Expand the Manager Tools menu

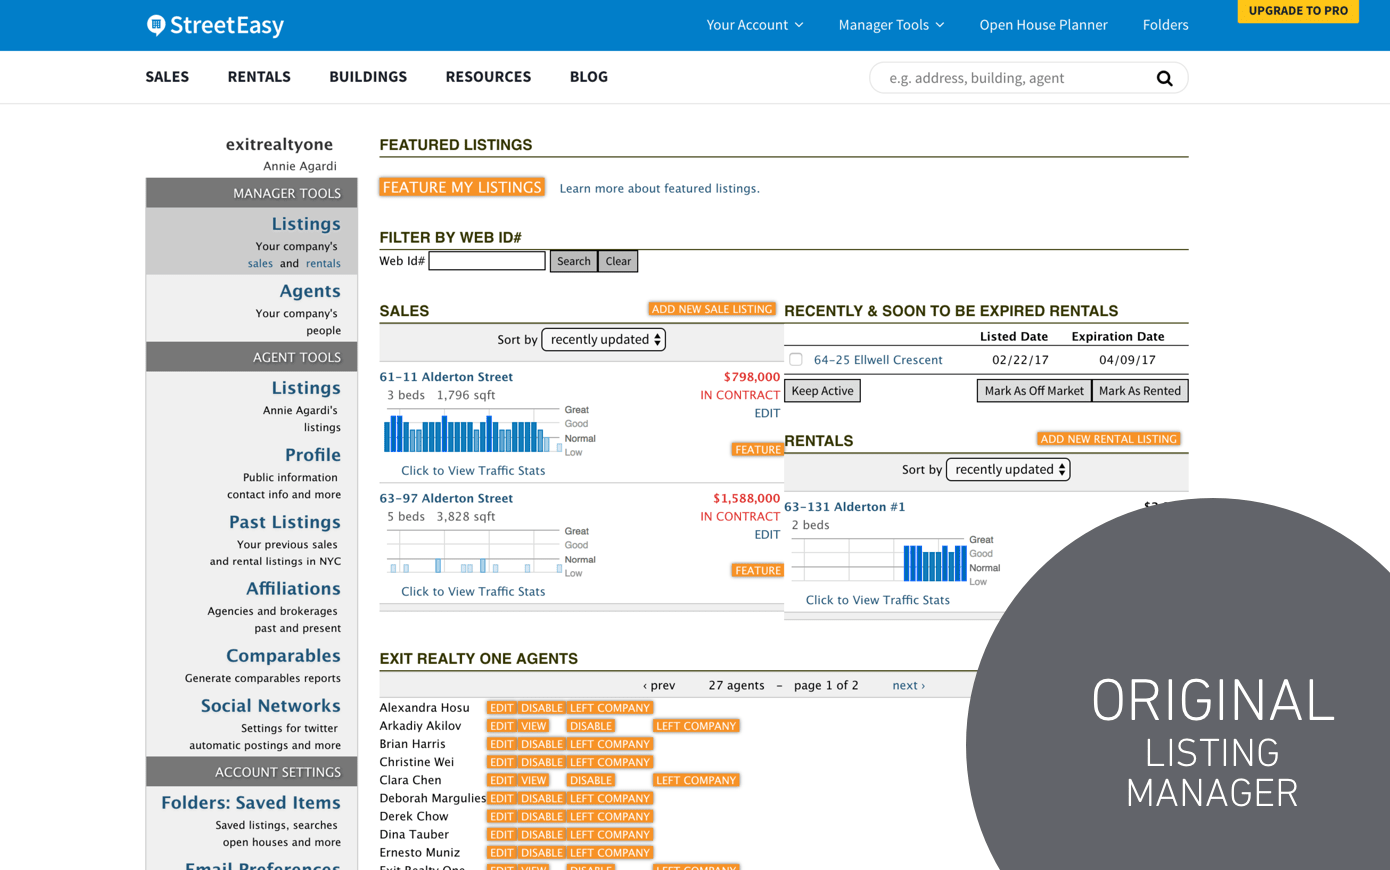(x=891, y=25)
